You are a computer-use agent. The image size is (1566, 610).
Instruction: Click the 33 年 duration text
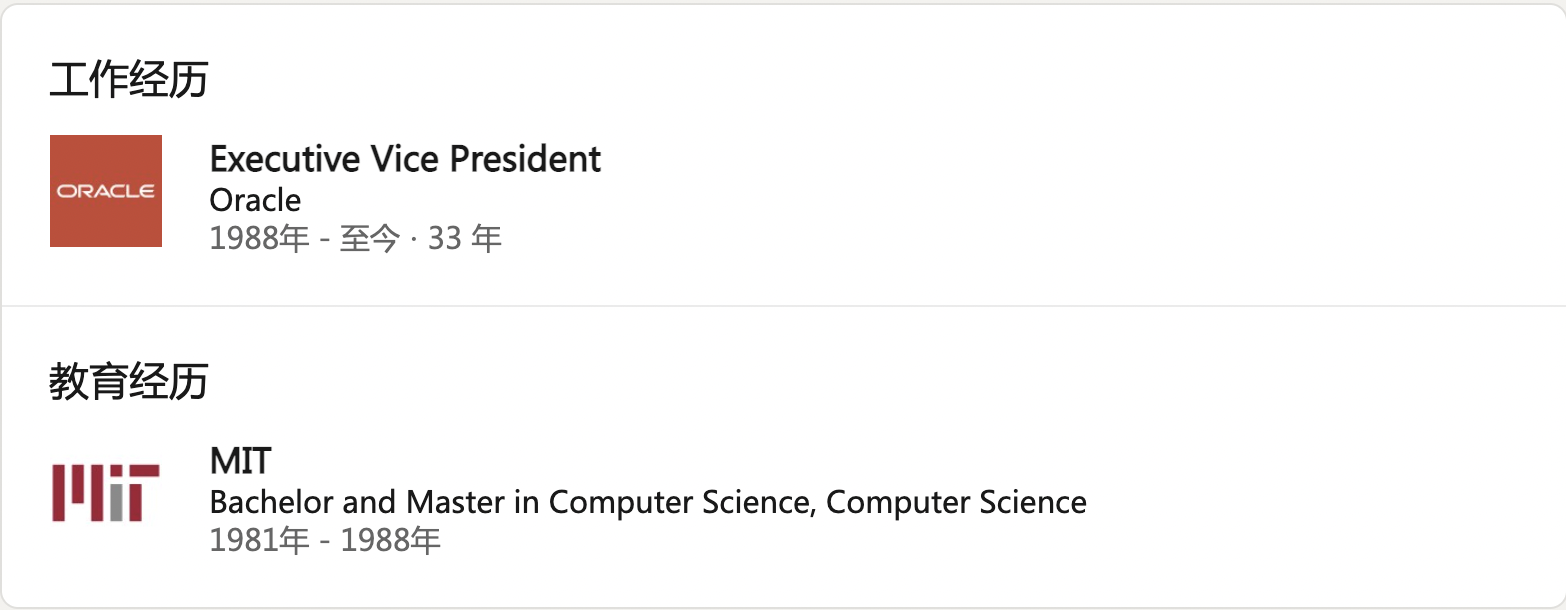pyautogui.click(x=465, y=240)
